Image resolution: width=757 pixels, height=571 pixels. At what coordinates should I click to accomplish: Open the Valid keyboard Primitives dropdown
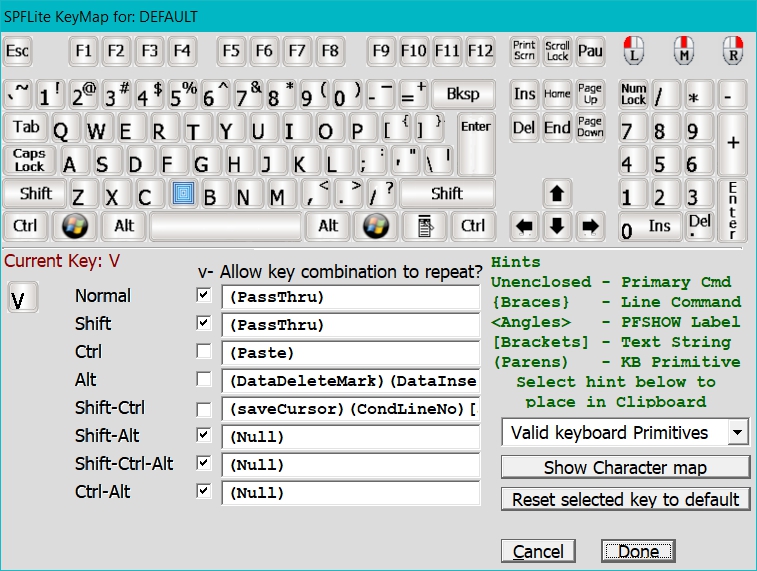737,432
